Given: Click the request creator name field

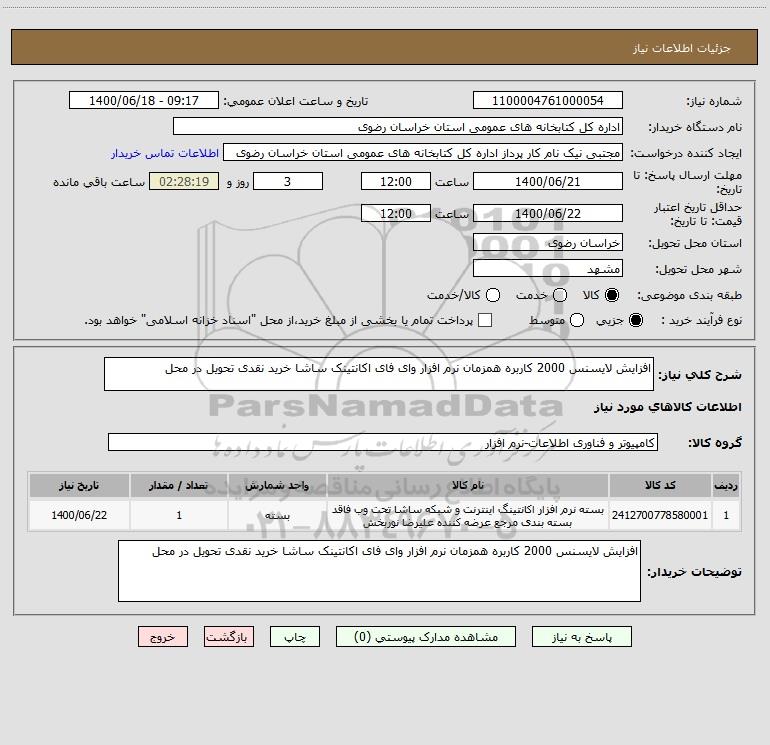Looking at the screenshot, I should point(423,153).
